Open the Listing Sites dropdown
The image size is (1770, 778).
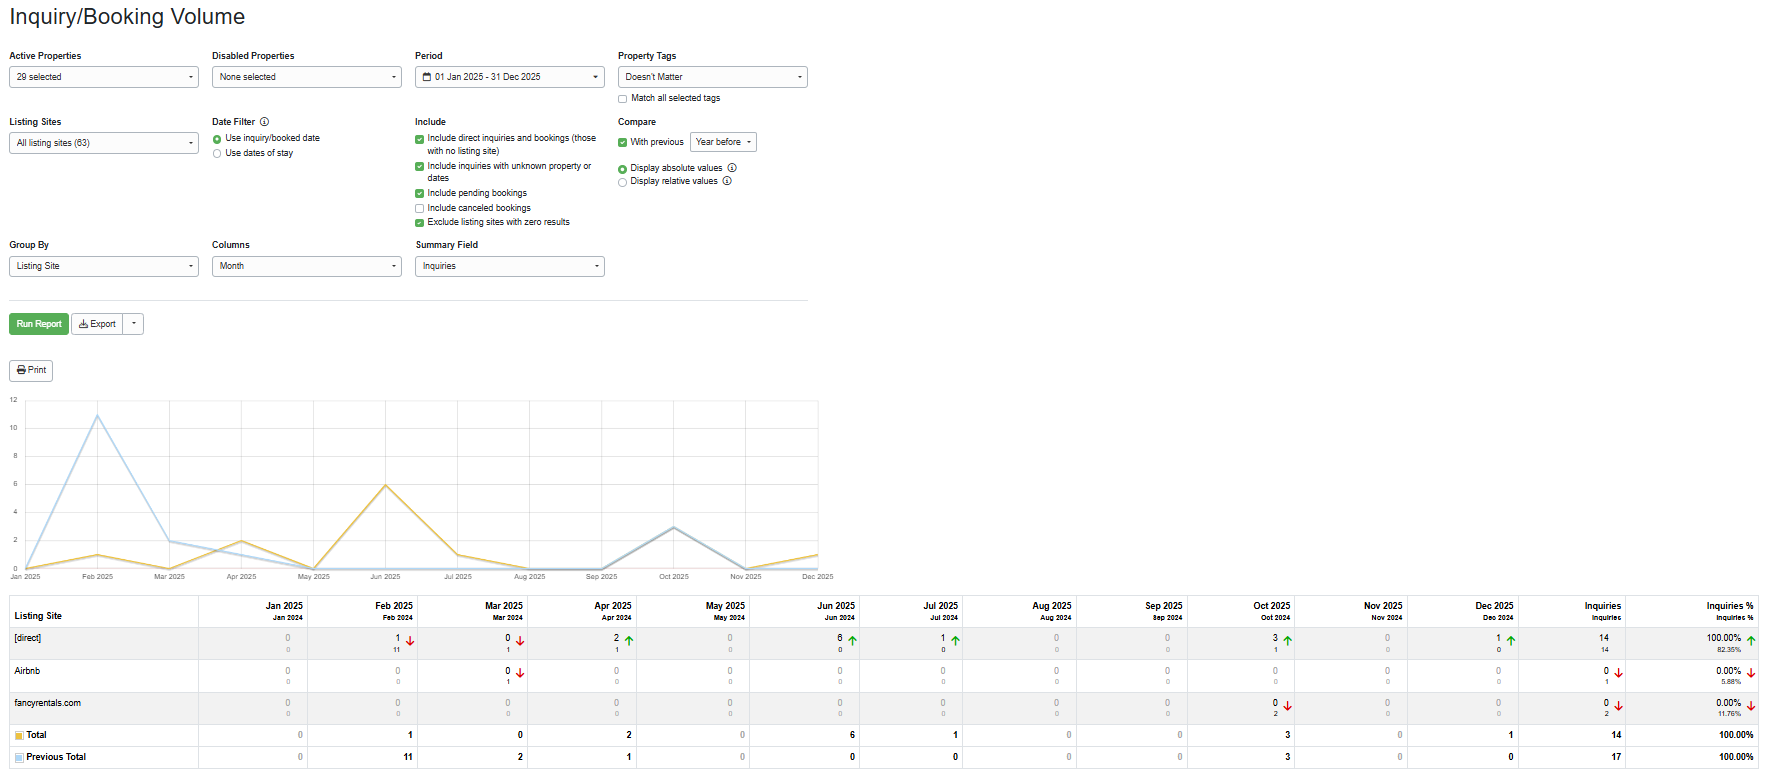104,143
